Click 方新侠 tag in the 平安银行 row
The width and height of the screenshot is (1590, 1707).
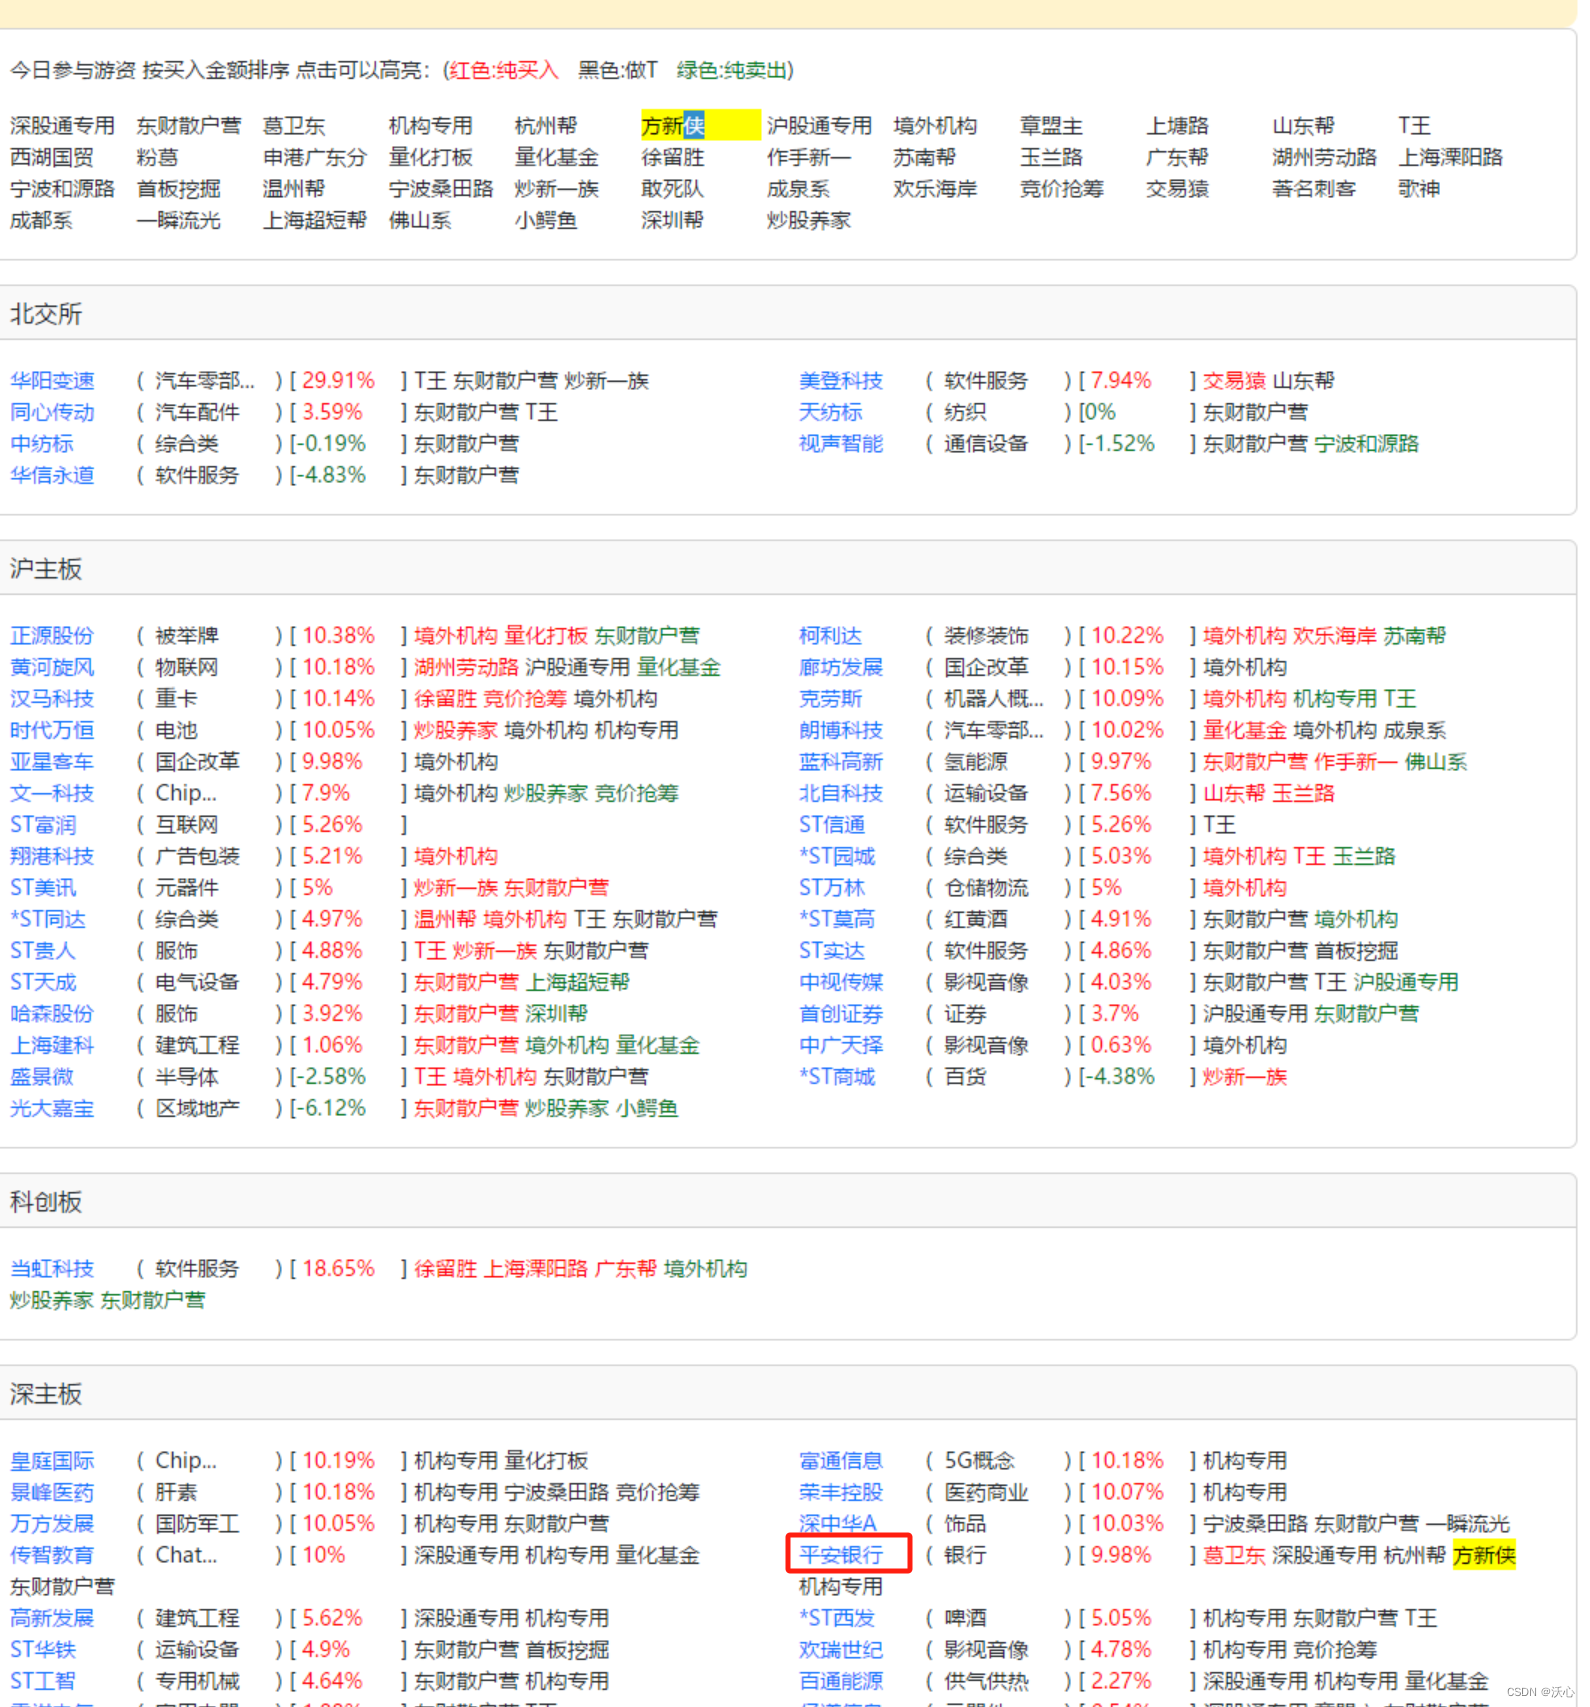tap(1484, 1555)
